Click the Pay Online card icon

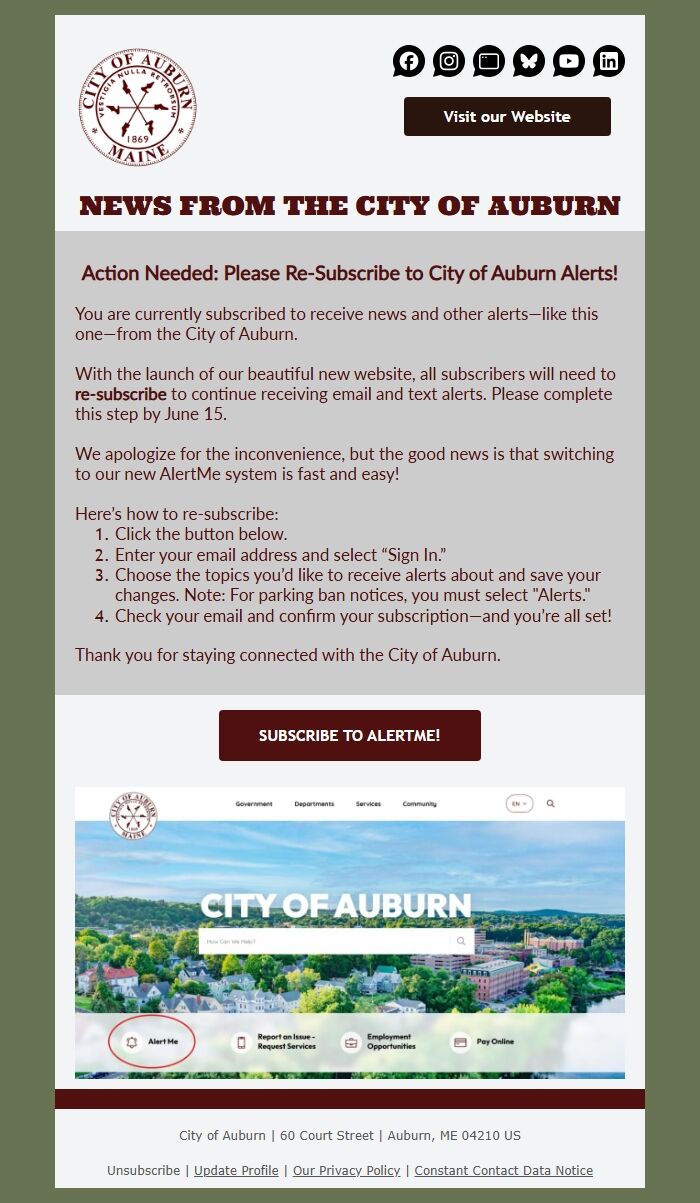tap(457, 1041)
